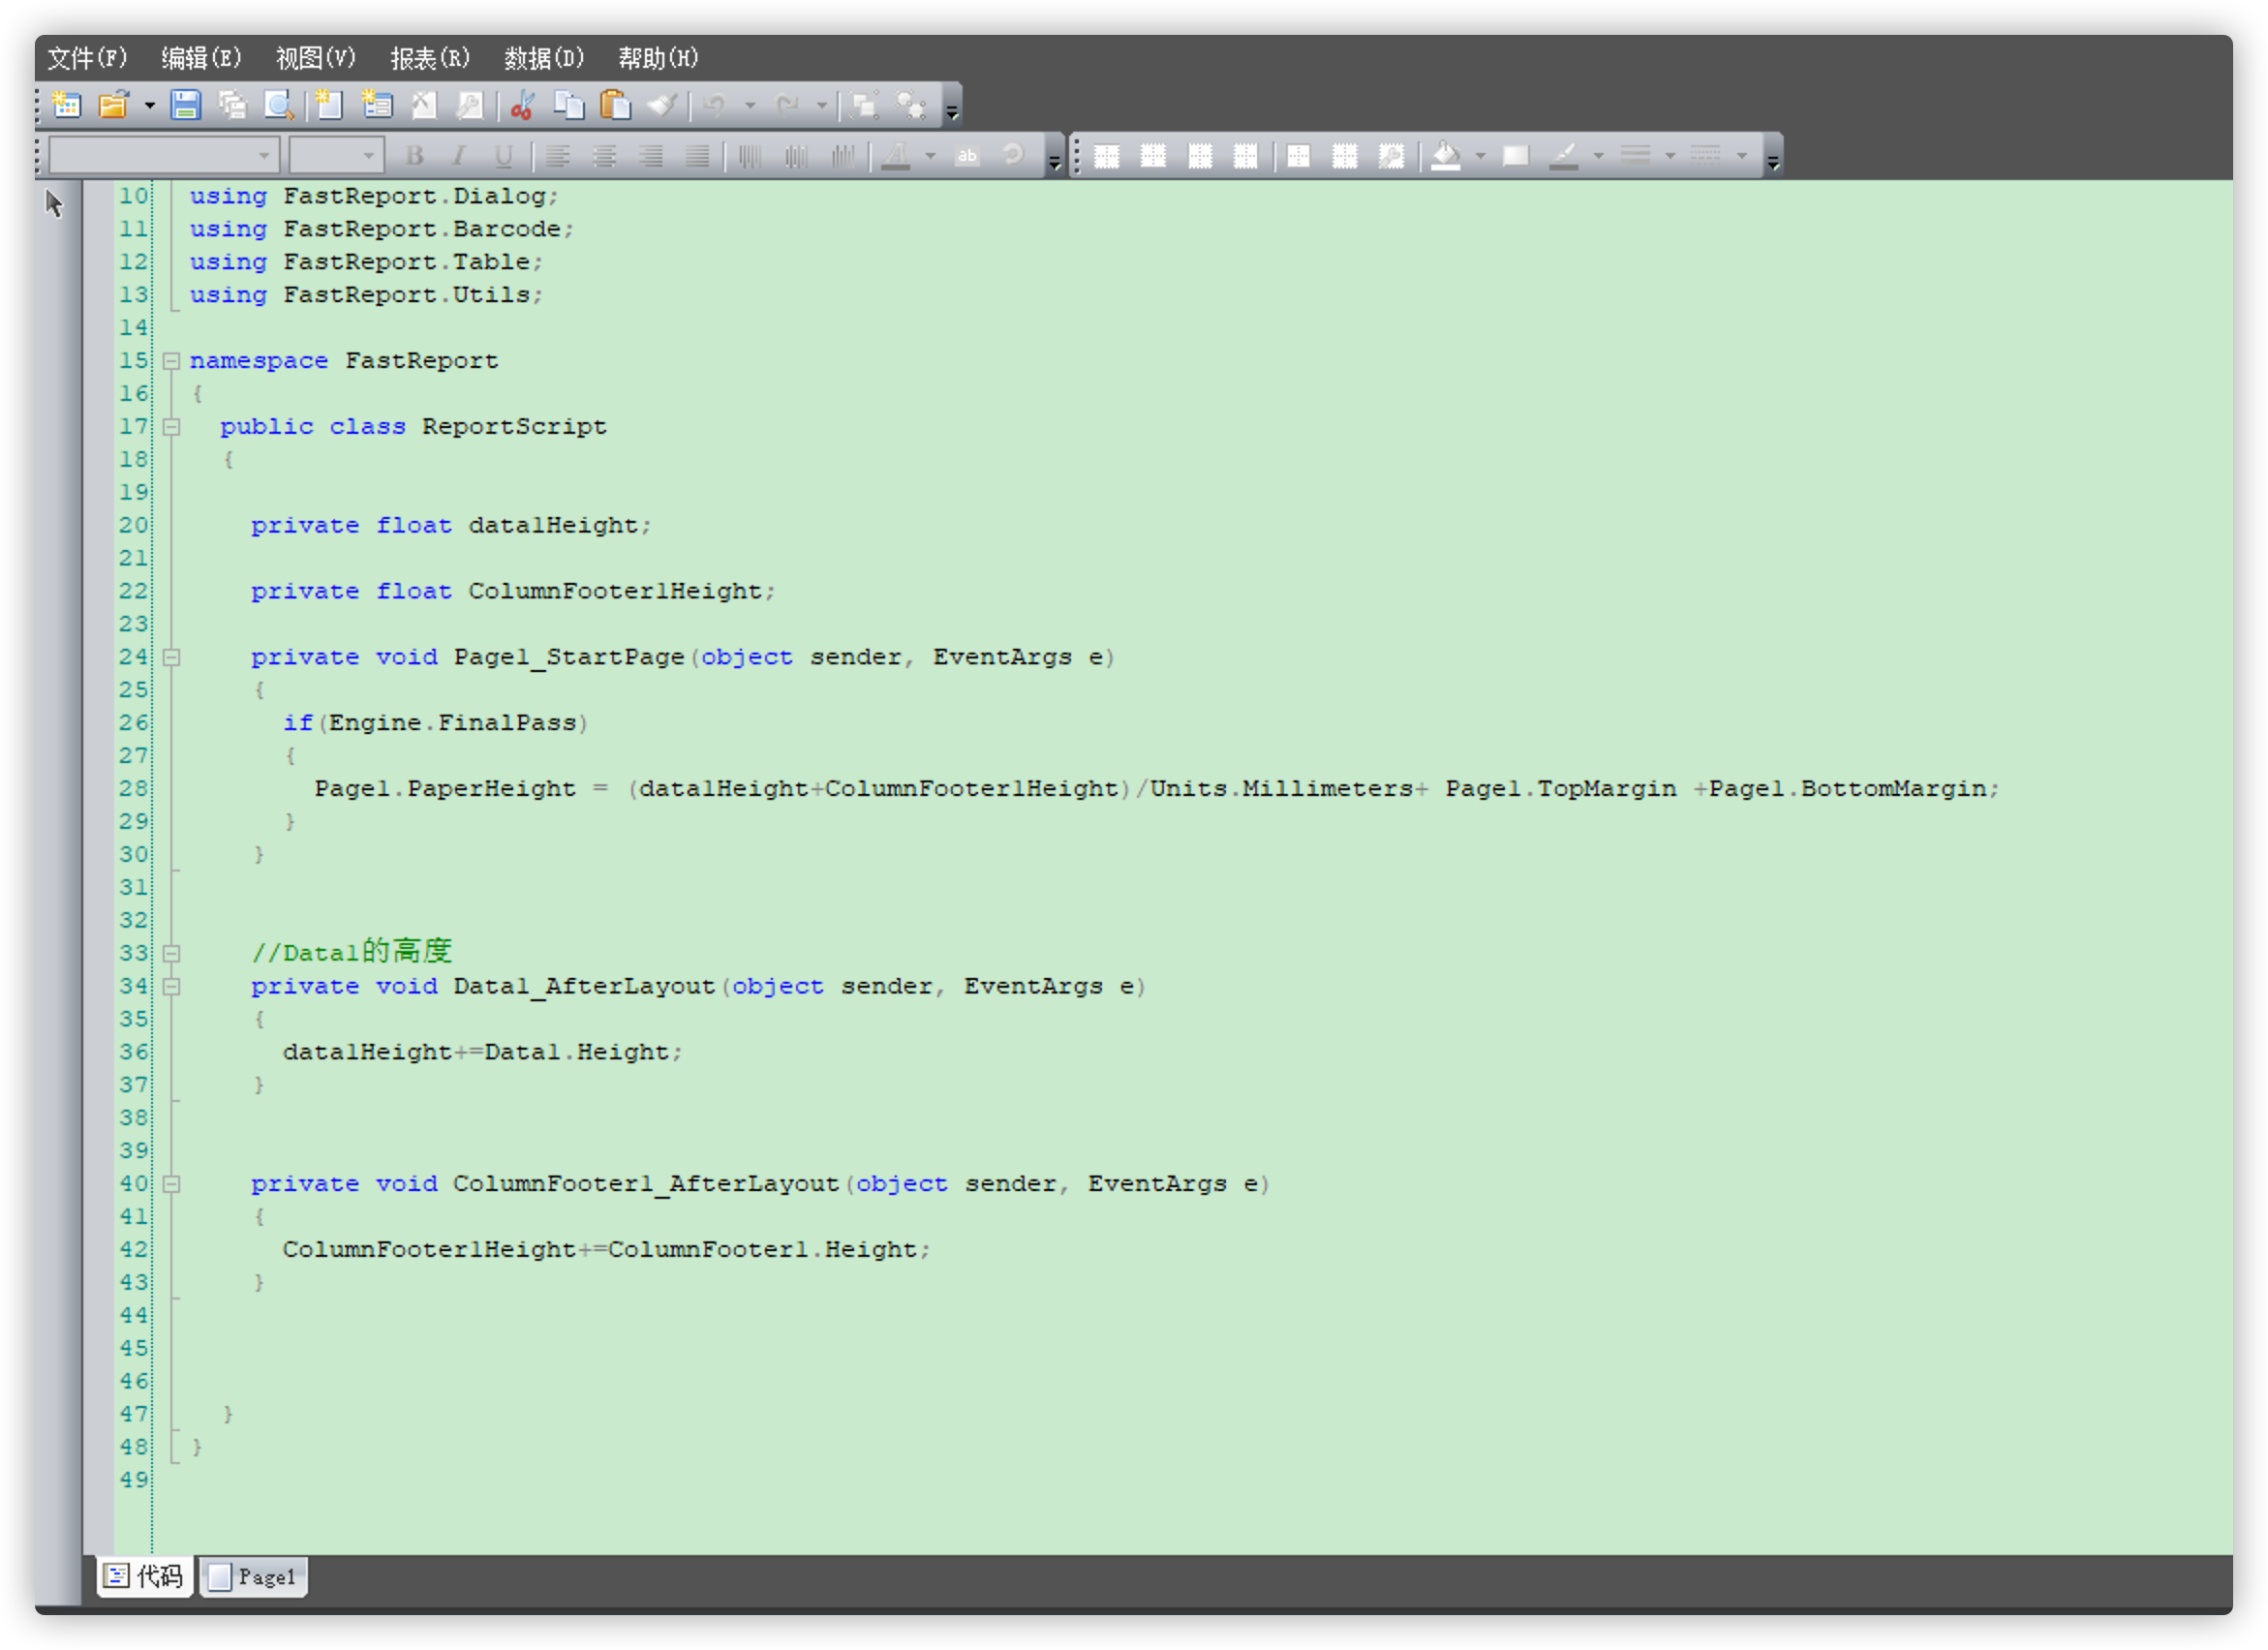Toggle Bold text formatting
The width and height of the screenshot is (2268, 1650).
point(414,156)
